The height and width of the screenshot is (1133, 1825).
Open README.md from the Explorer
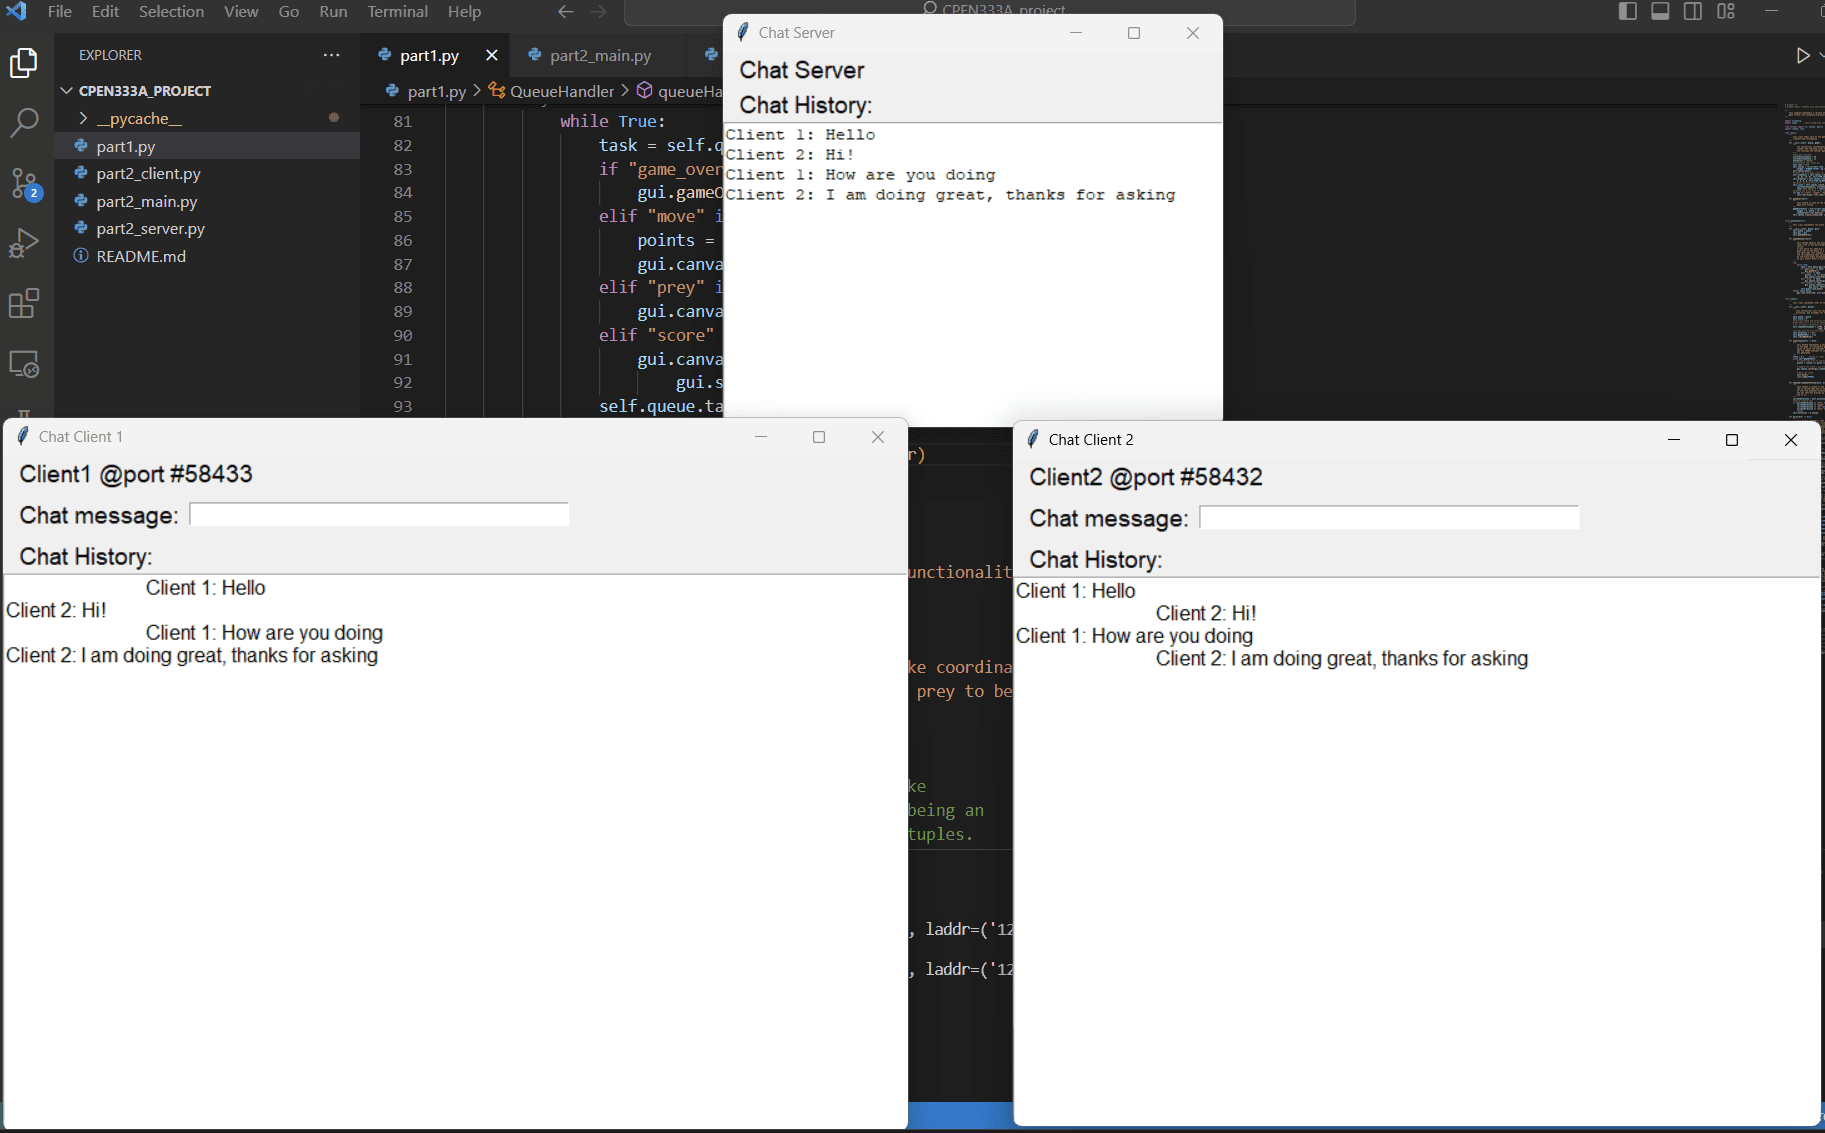point(140,256)
